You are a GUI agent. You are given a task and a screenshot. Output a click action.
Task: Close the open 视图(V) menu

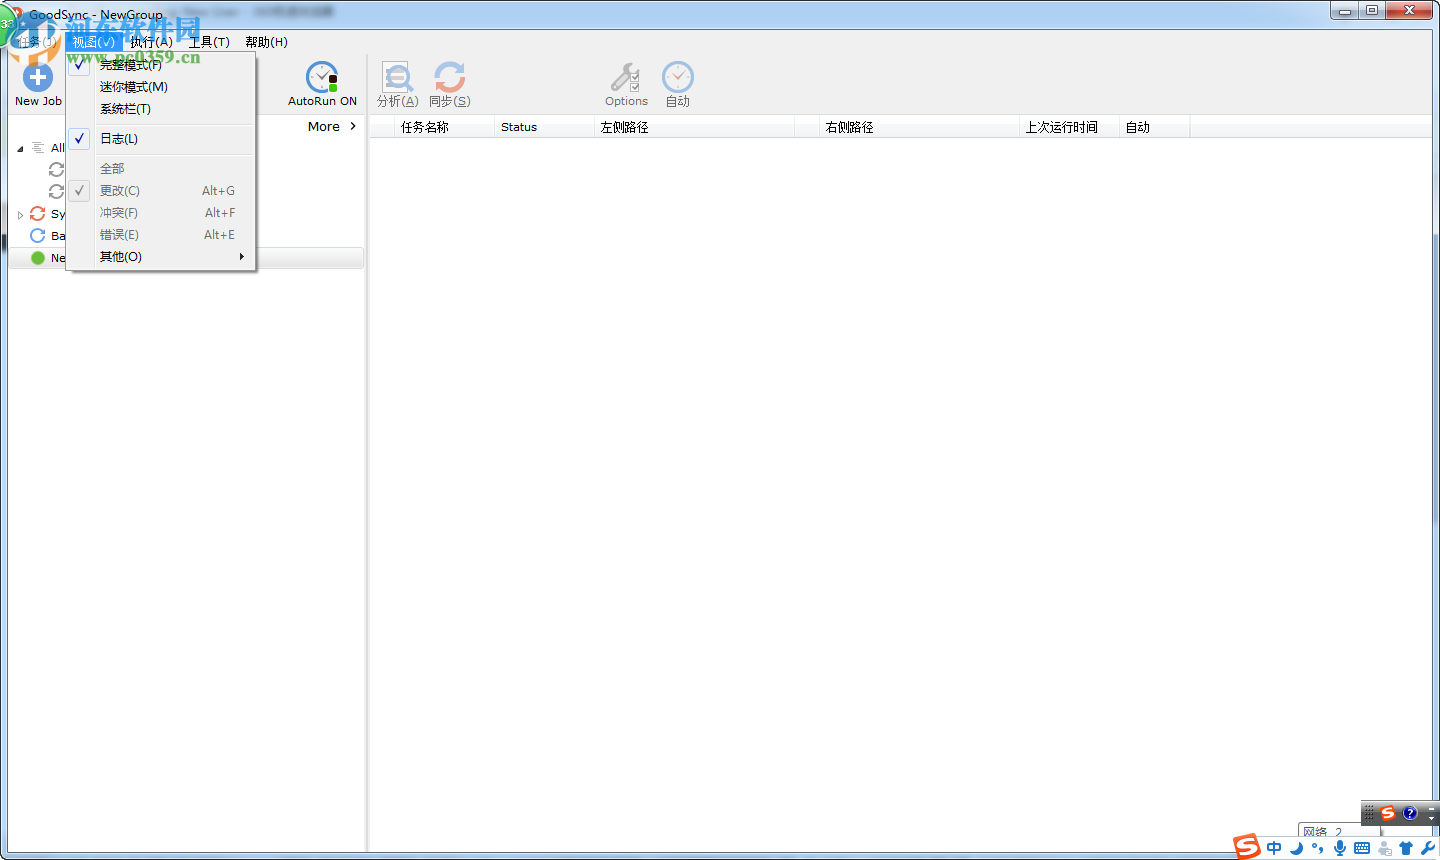(94, 42)
